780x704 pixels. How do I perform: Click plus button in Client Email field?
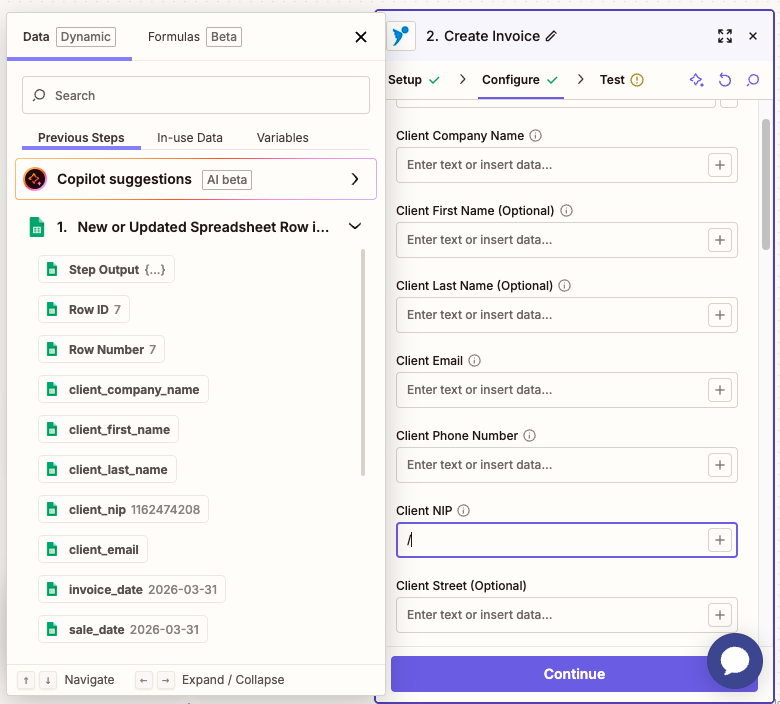click(x=719, y=390)
